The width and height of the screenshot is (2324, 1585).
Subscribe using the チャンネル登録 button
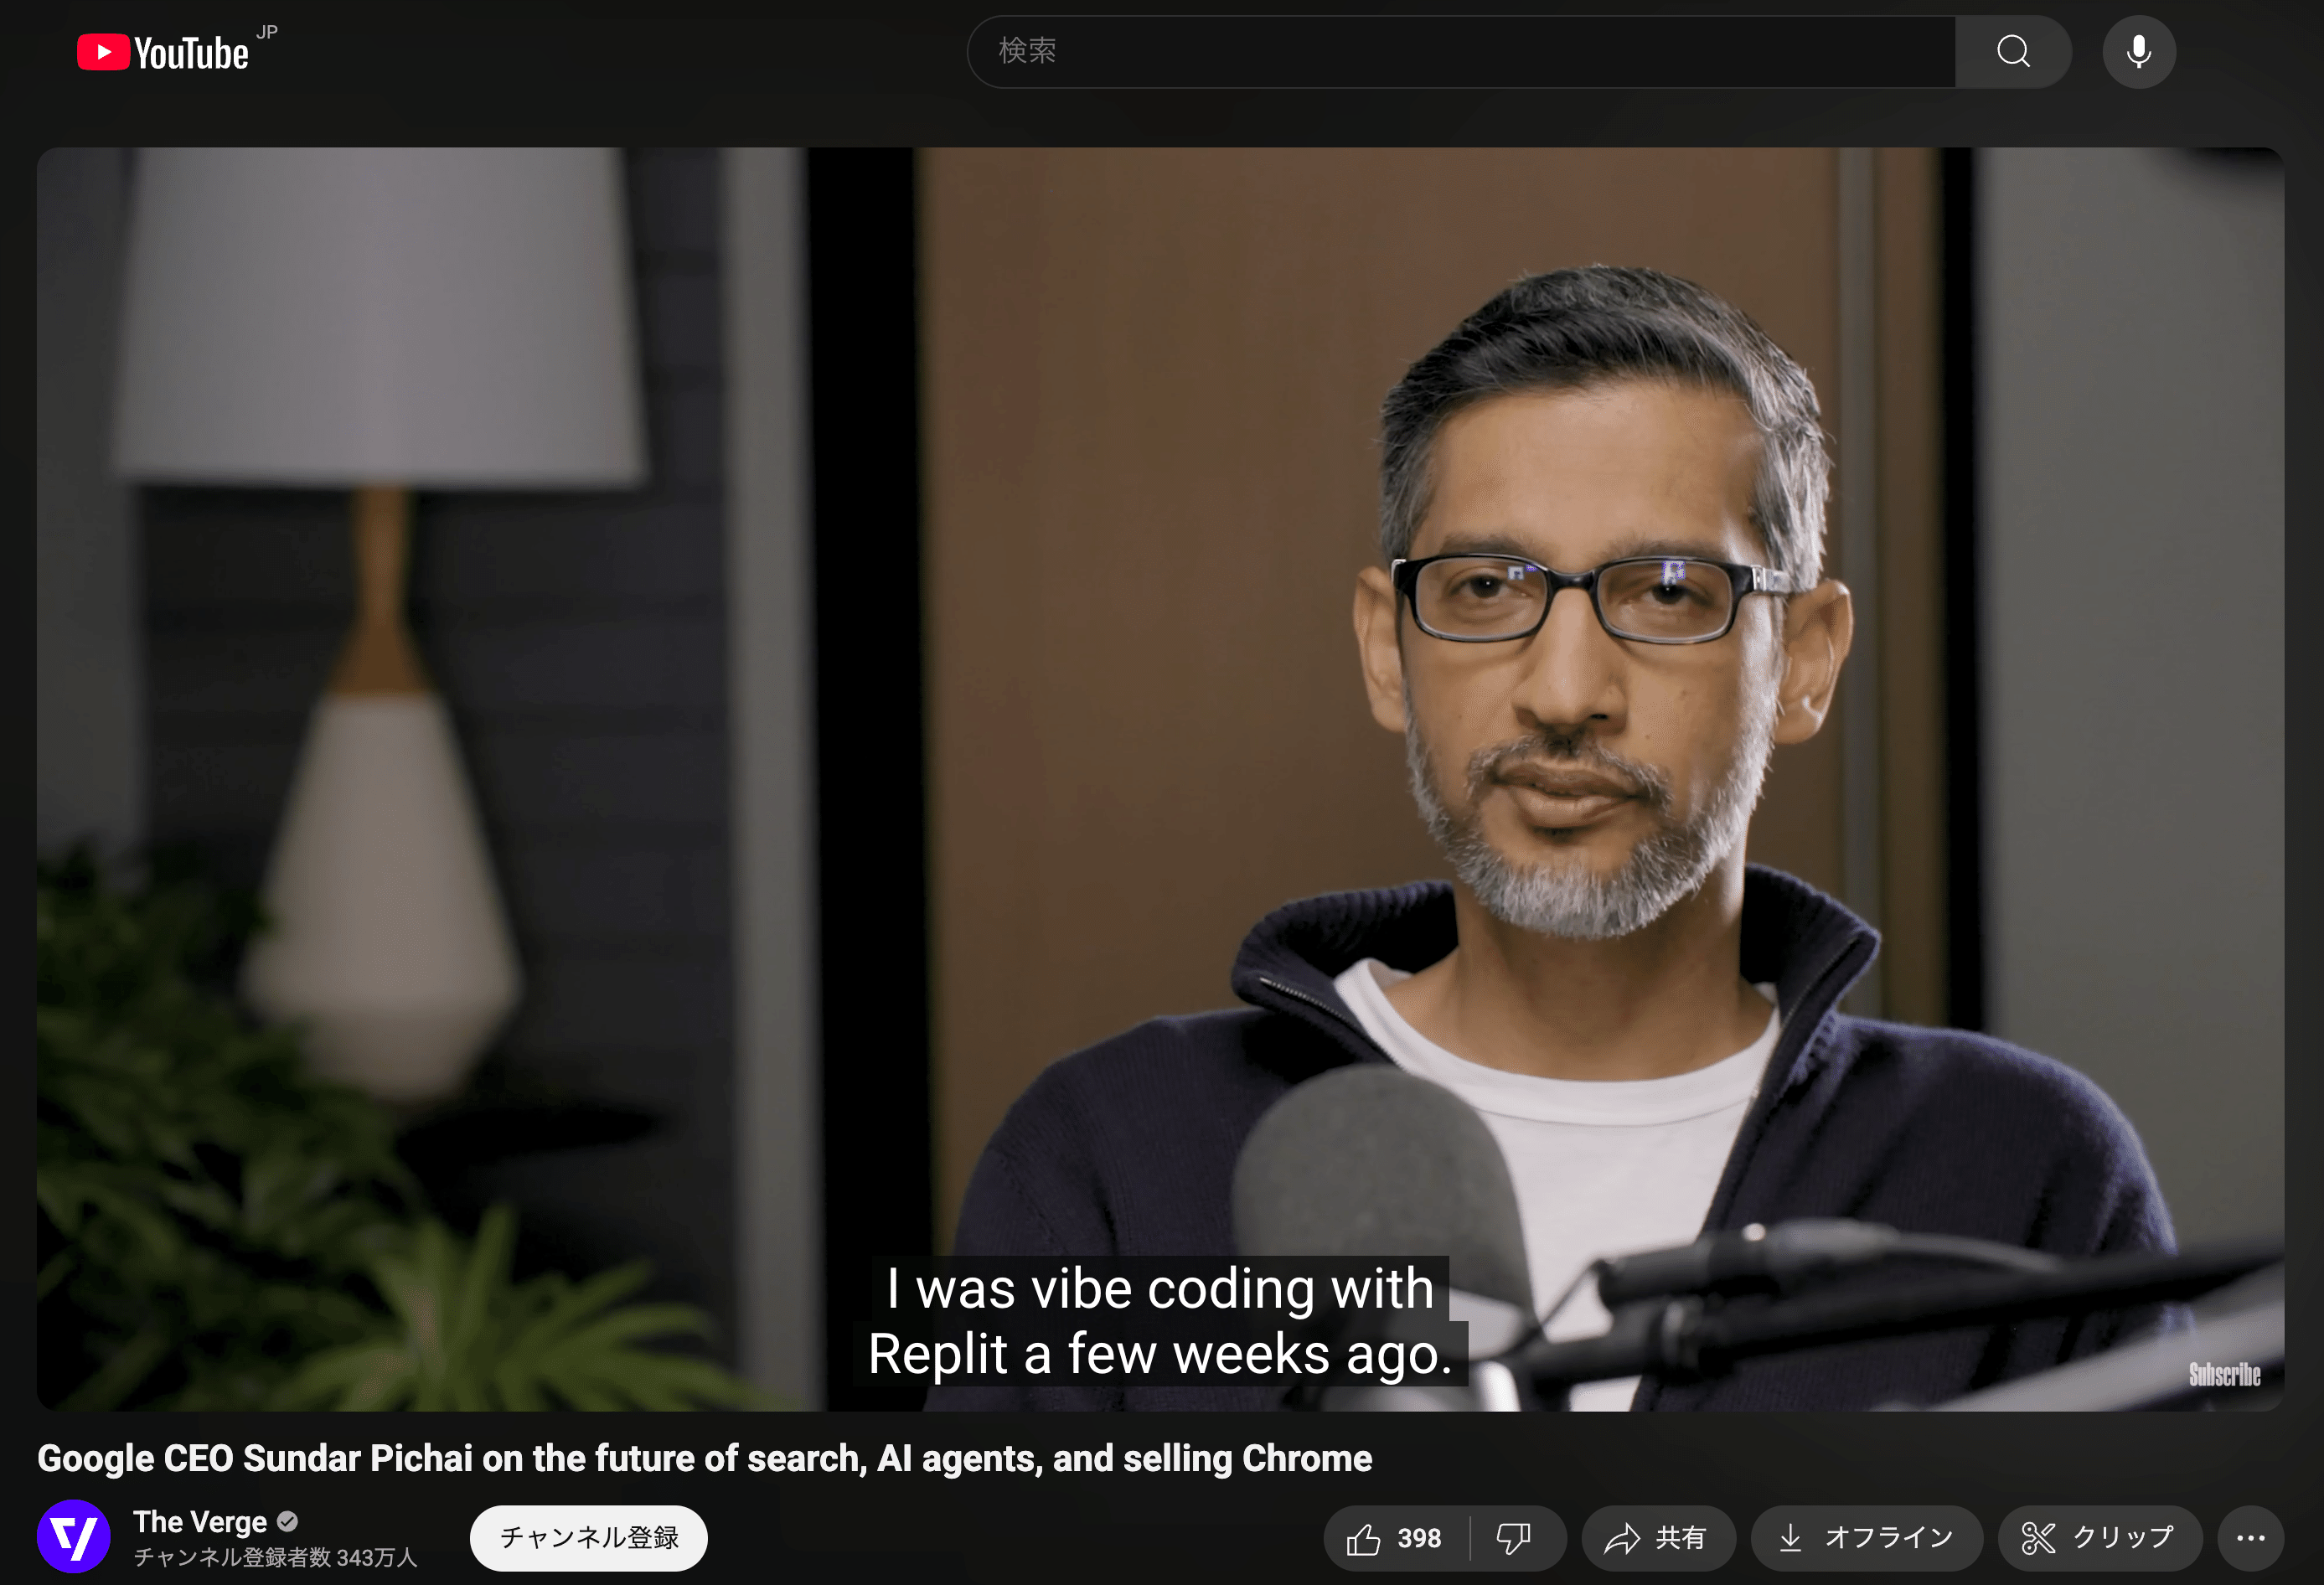point(588,1538)
